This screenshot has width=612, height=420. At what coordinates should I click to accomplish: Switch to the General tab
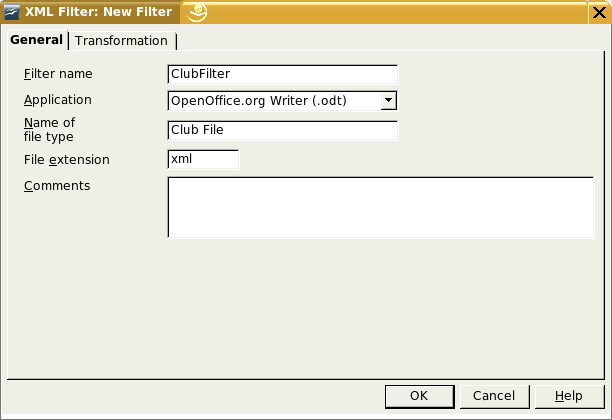[x=36, y=40]
